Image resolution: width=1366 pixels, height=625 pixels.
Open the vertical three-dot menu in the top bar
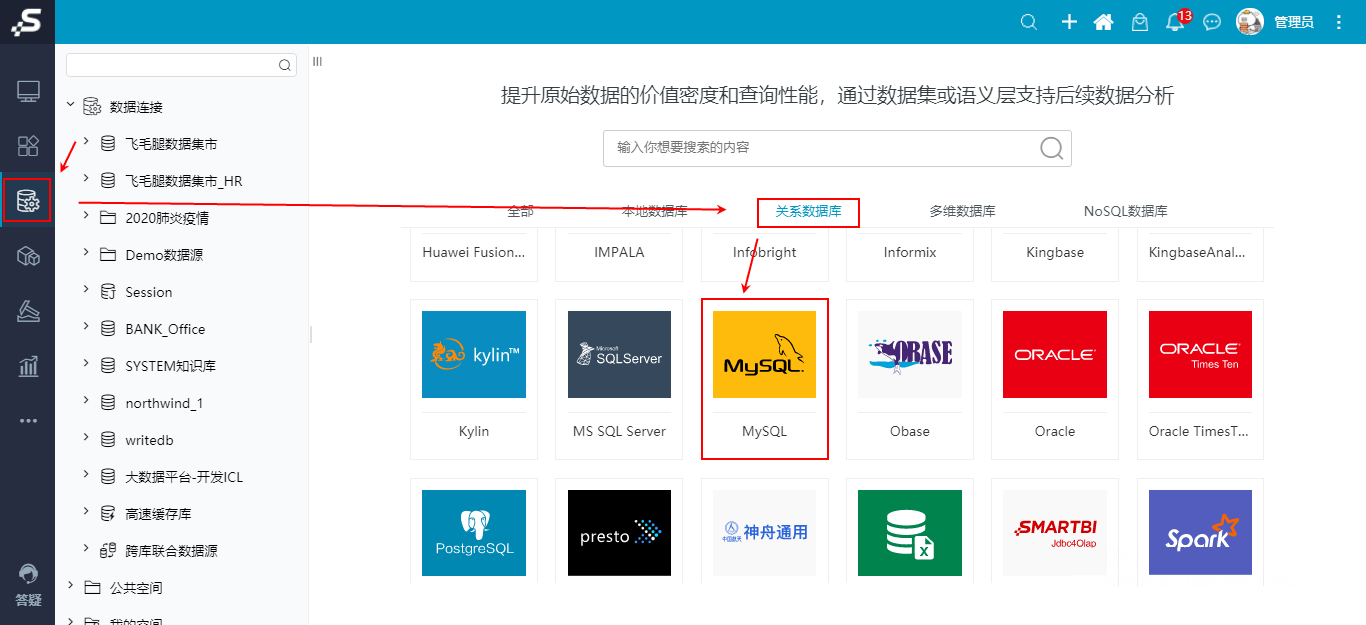1340,22
